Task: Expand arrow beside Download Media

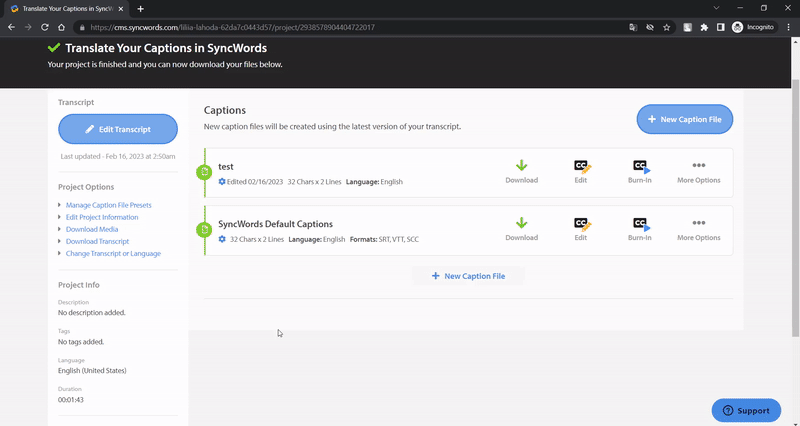Action: coord(60,229)
